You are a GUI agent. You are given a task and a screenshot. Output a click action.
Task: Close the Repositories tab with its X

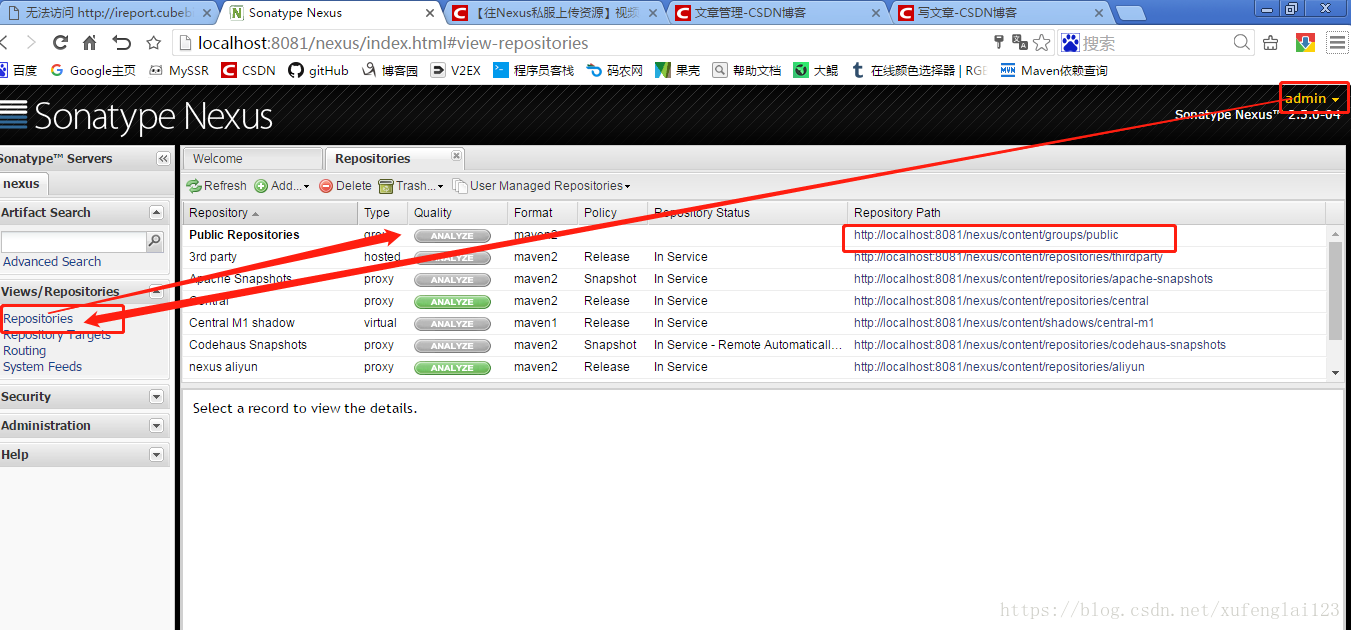(456, 156)
